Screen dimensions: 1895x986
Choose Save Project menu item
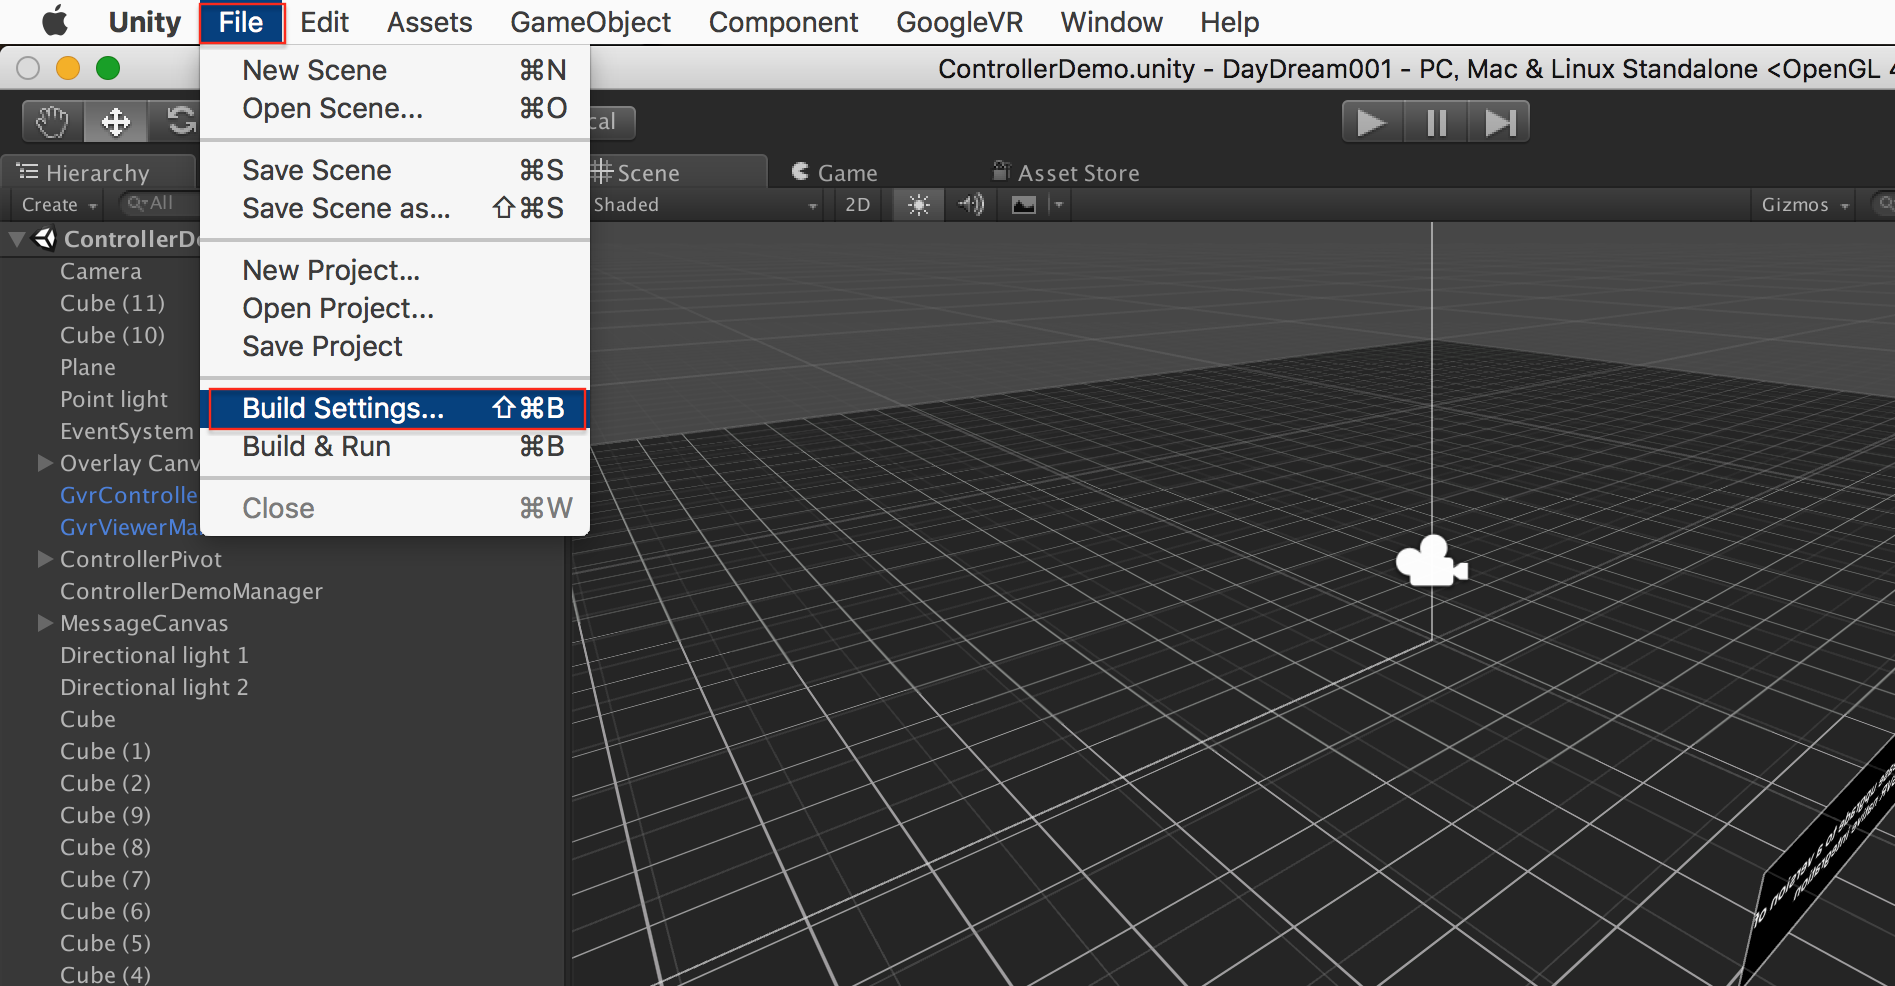coord(395,346)
